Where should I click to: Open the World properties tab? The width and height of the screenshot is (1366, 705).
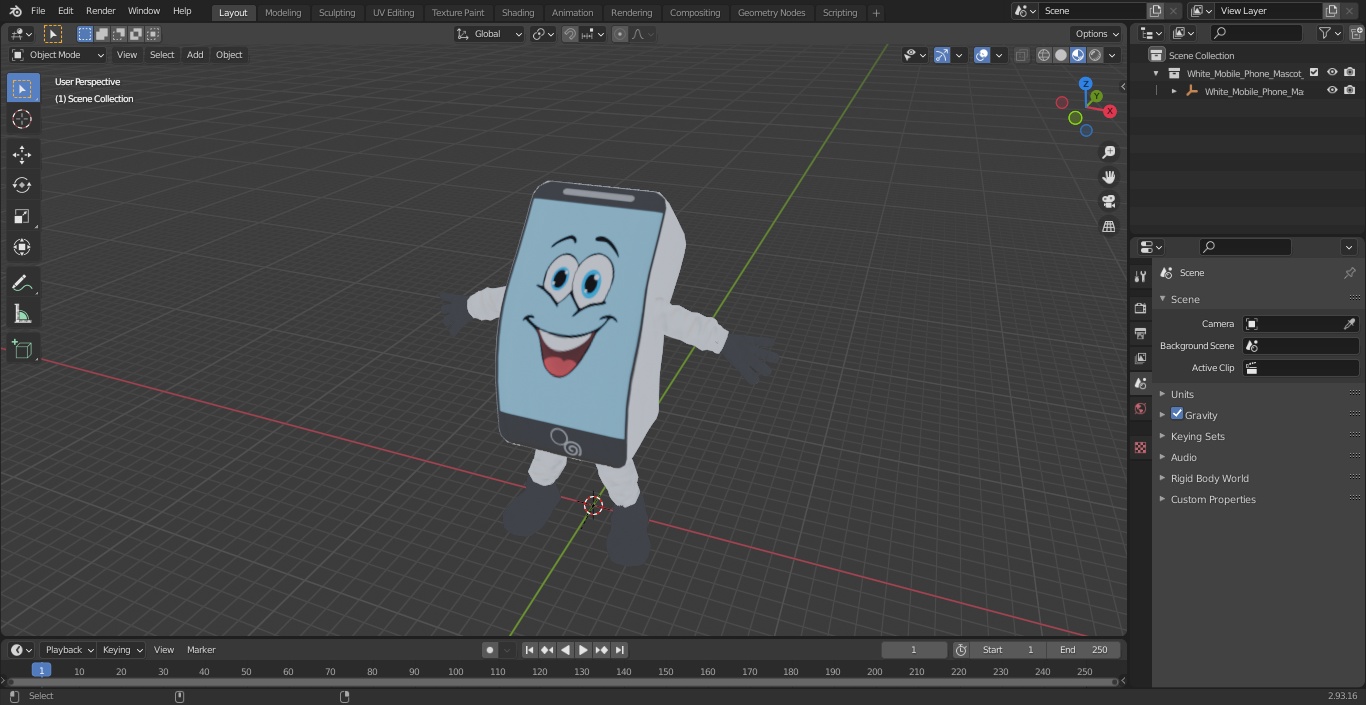pos(1140,408)
